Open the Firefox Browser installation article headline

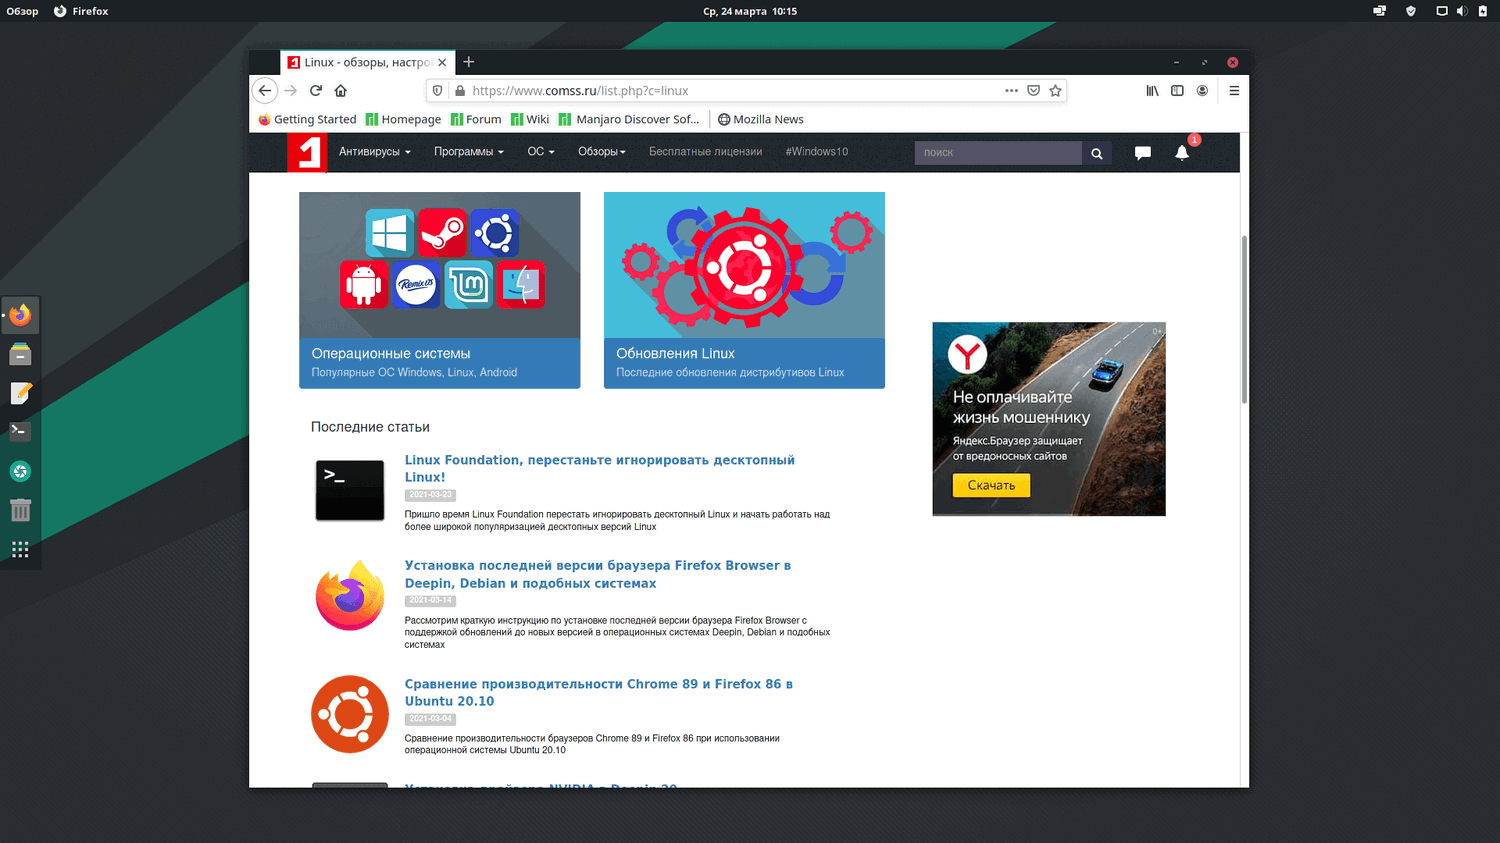598,574
